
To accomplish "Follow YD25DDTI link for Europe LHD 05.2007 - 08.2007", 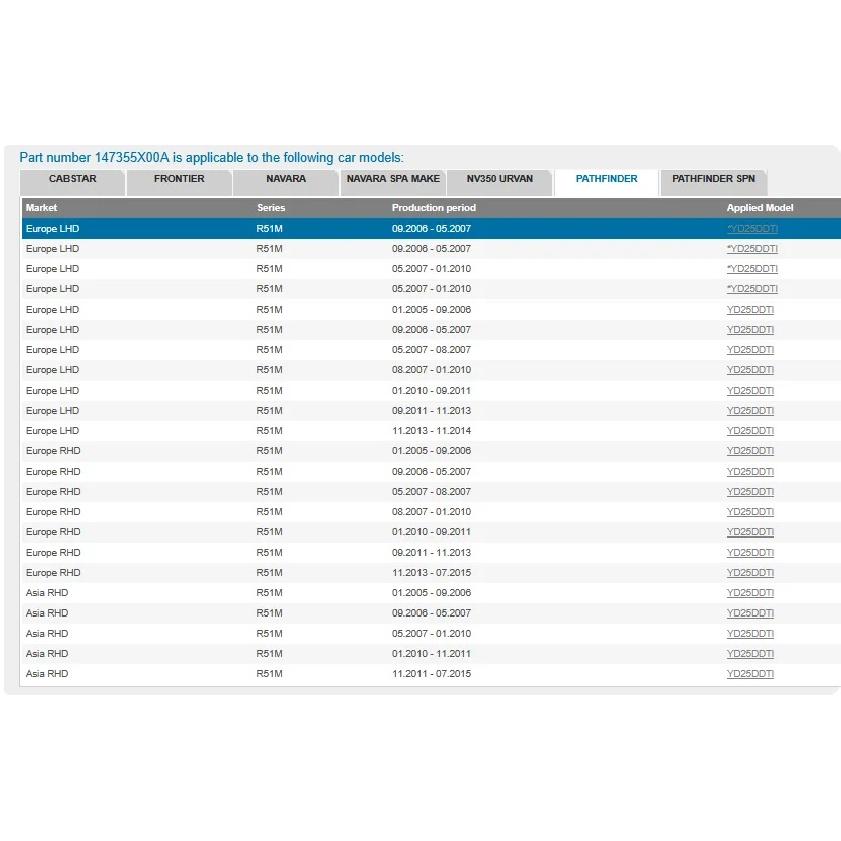I will [x=750, y=350].
